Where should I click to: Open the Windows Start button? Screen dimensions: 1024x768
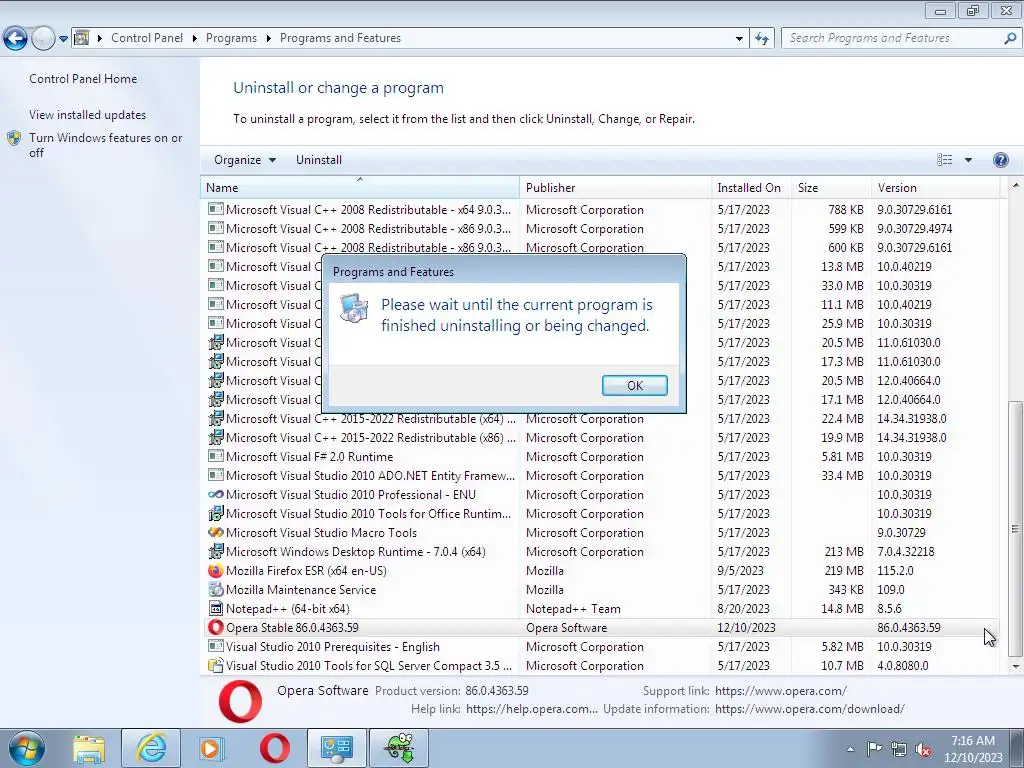(26, 748)
